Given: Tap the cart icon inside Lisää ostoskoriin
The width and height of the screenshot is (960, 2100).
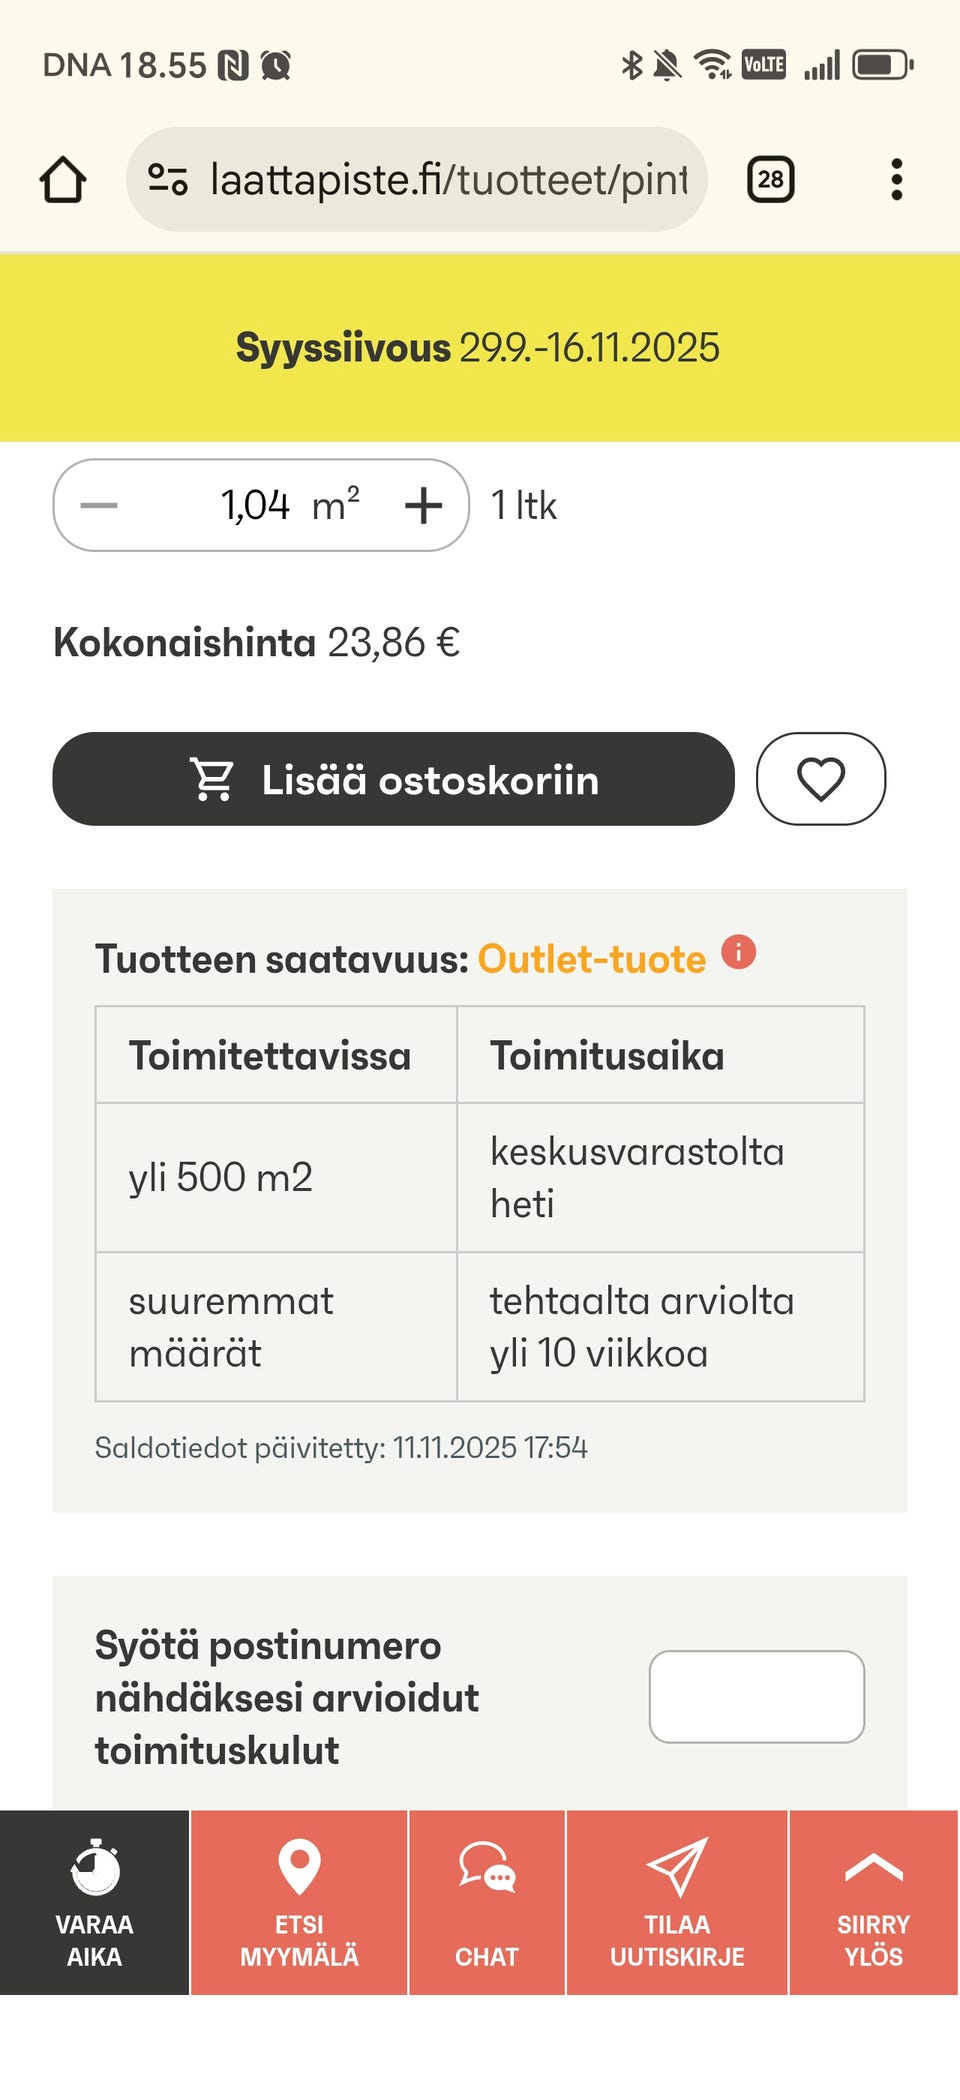Looking at the screenshot, I should (x=212, y=779).
